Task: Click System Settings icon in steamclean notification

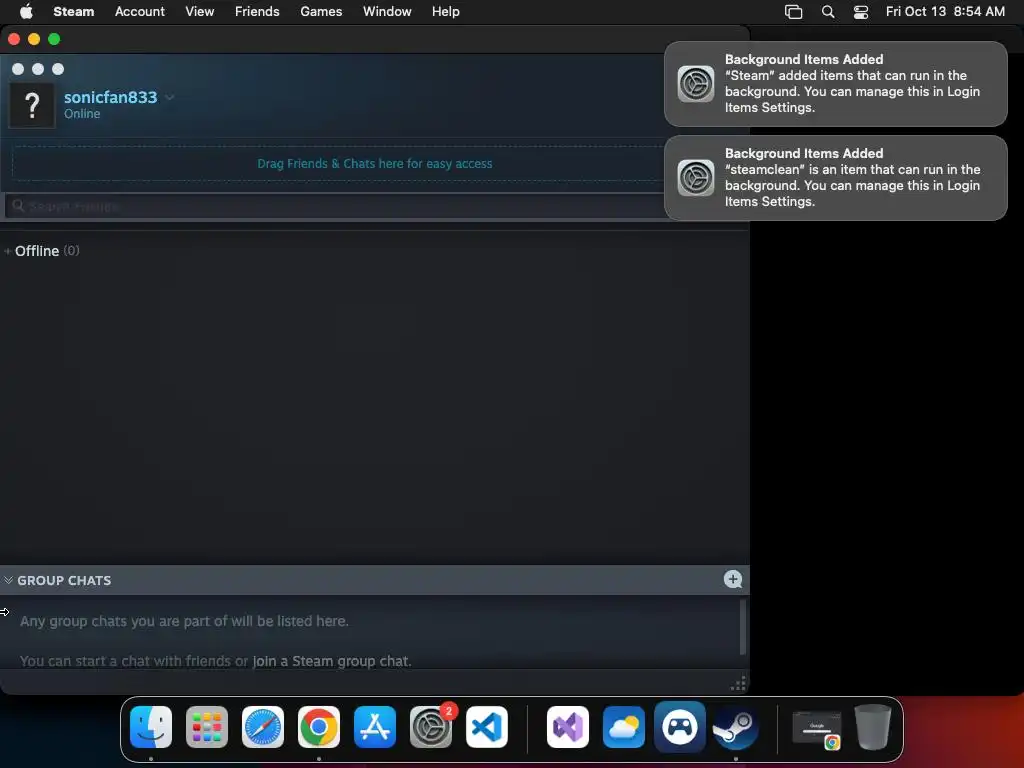Action: pyautogui.click(x=696, y=178)
